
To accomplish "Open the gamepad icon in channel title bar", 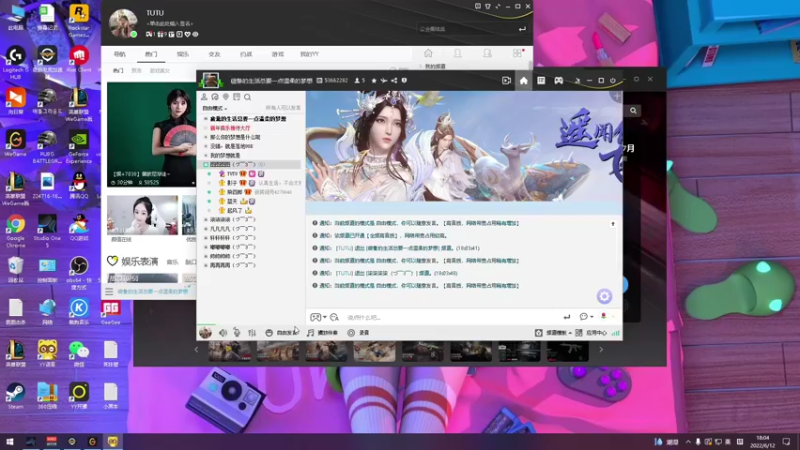I will click(559, 81).
